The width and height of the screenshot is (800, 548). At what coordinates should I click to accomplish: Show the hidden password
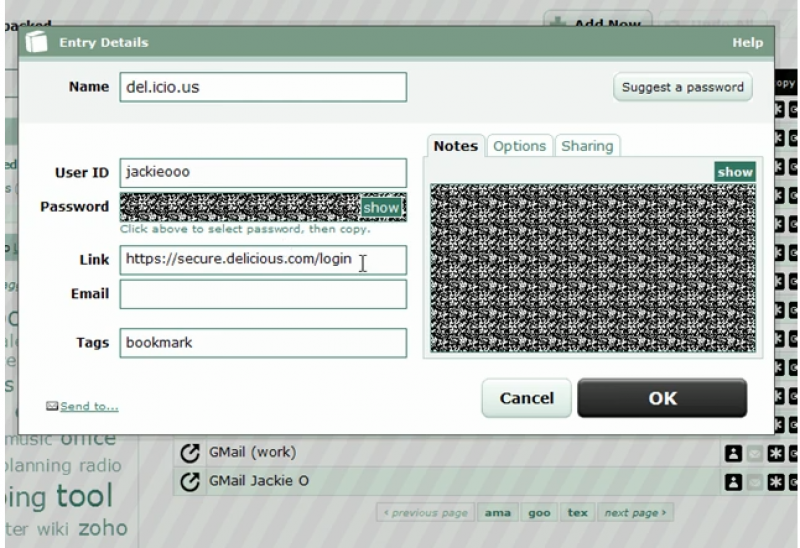coord(381,207)
